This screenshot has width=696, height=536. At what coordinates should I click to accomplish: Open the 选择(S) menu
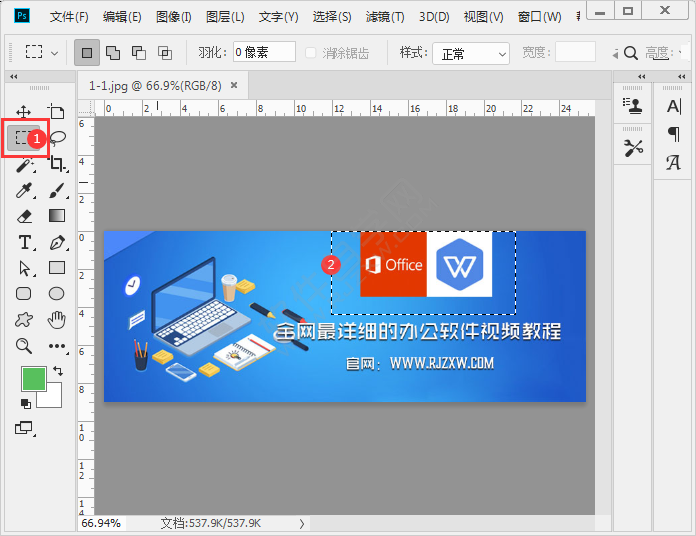[332, 17]
